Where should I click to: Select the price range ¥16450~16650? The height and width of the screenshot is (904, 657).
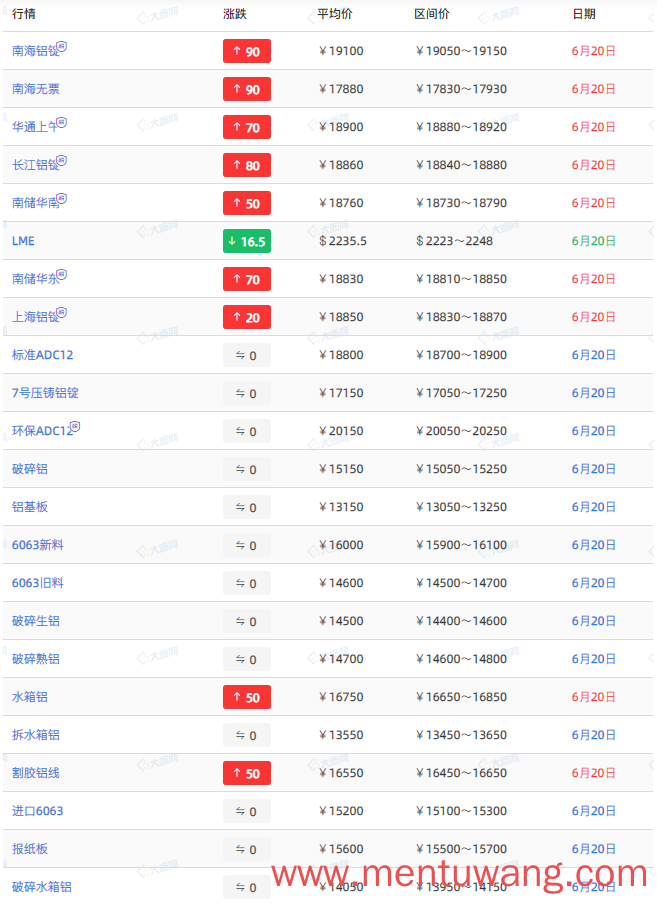click(x=461, y=774)
